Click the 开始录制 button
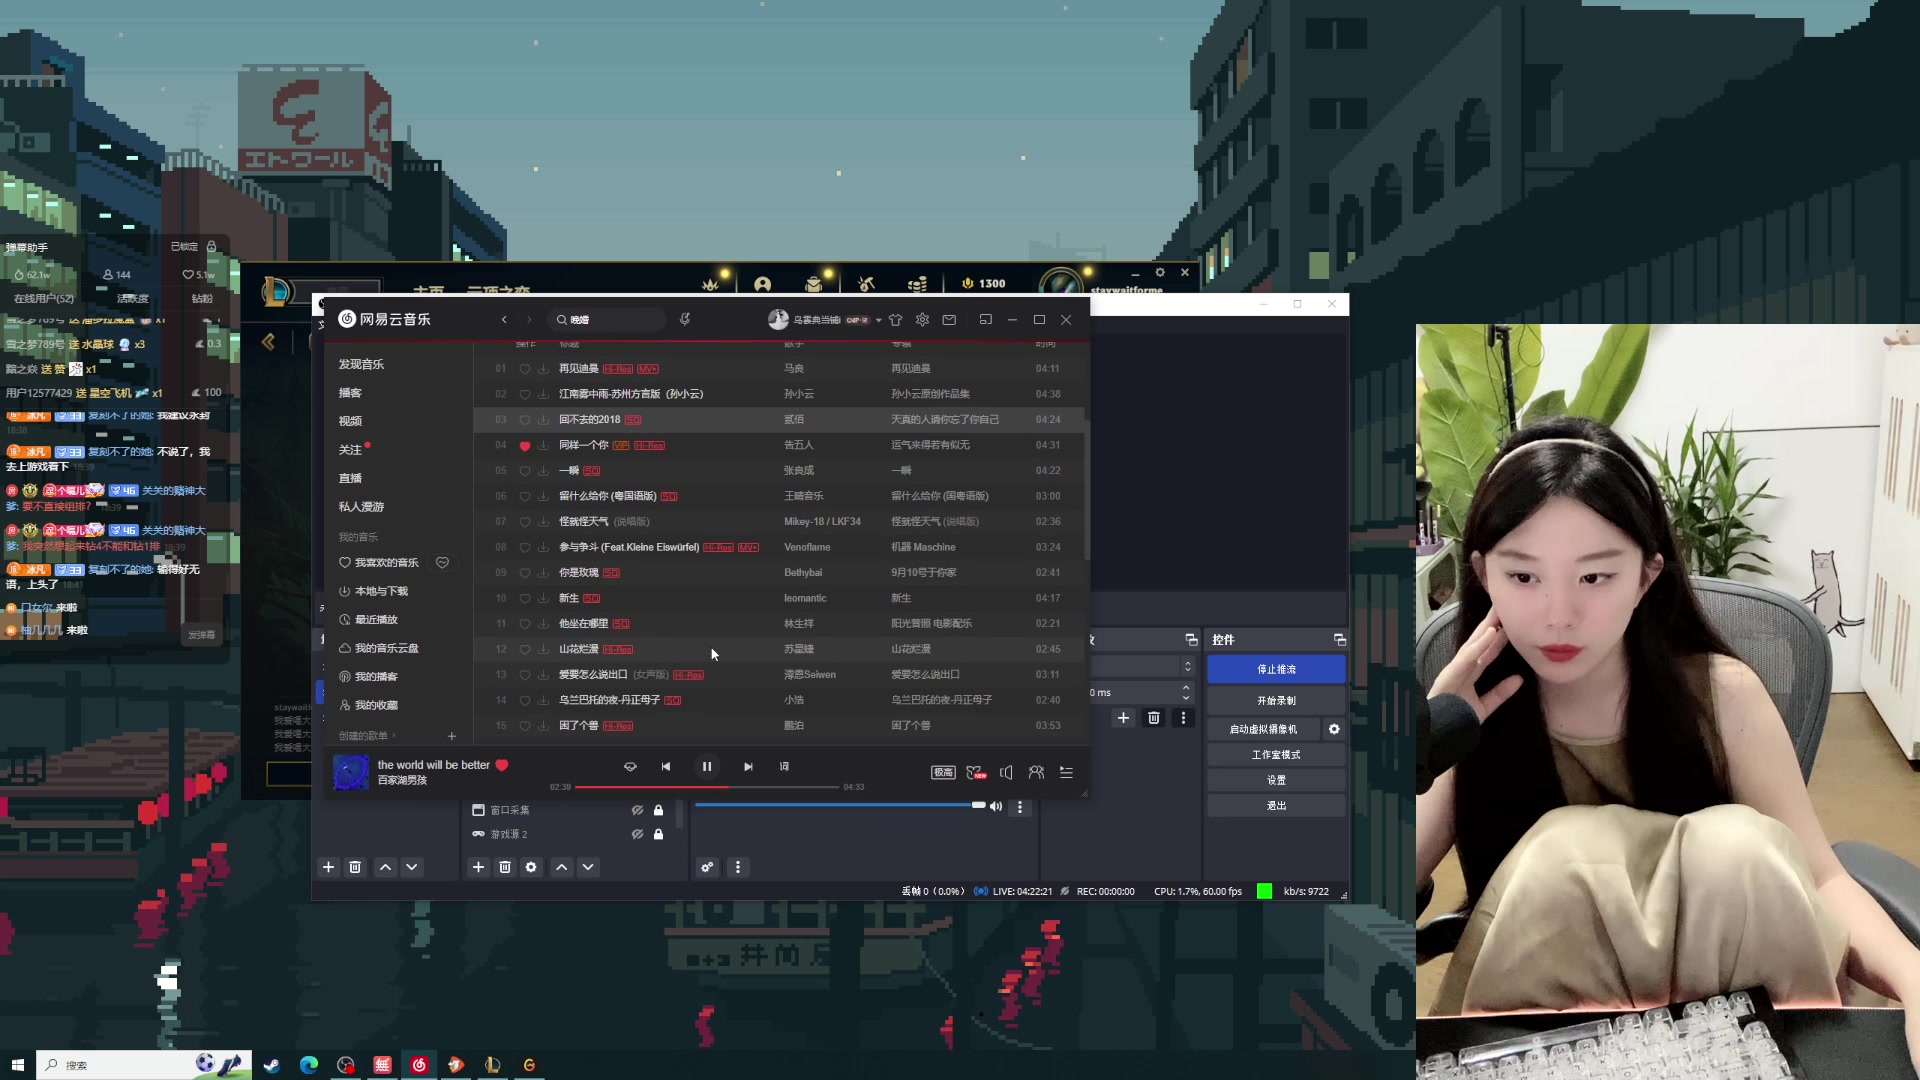Screen dimensions: 1920x1080 click(1276, 700)
